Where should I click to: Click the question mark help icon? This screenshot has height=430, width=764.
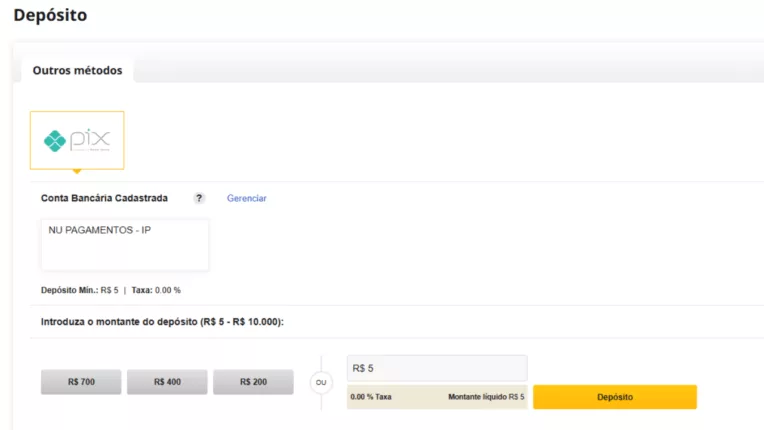pyautogui.click(x=199, y=198)
